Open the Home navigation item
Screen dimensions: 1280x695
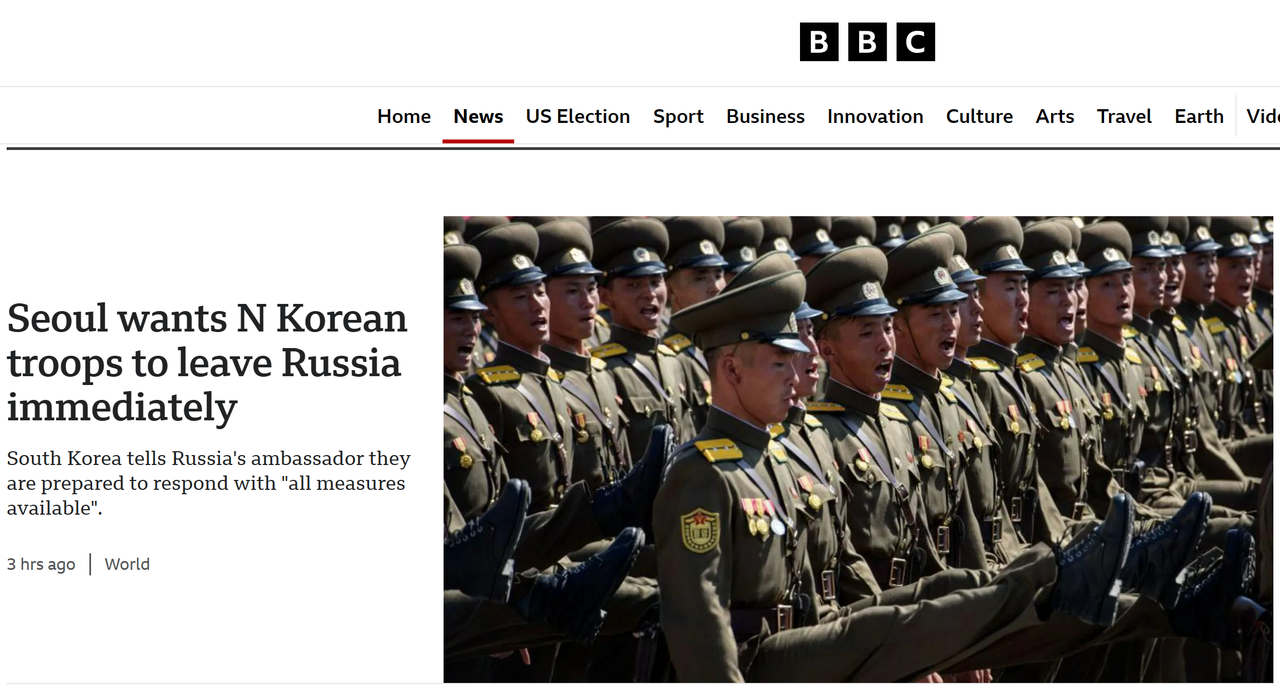pyautogui.click(x=404, y=116)
